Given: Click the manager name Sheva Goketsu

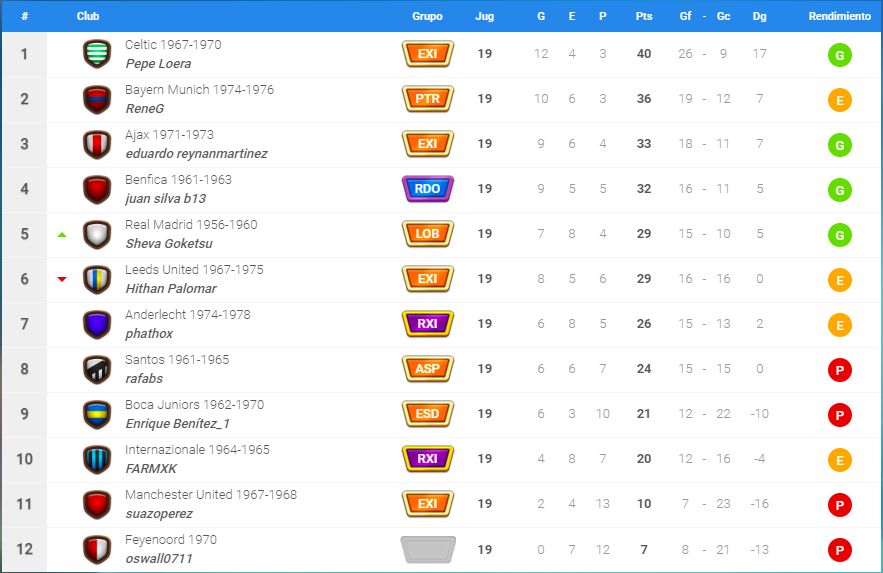Looking at the screenshot, I should [x=169, y=244].
